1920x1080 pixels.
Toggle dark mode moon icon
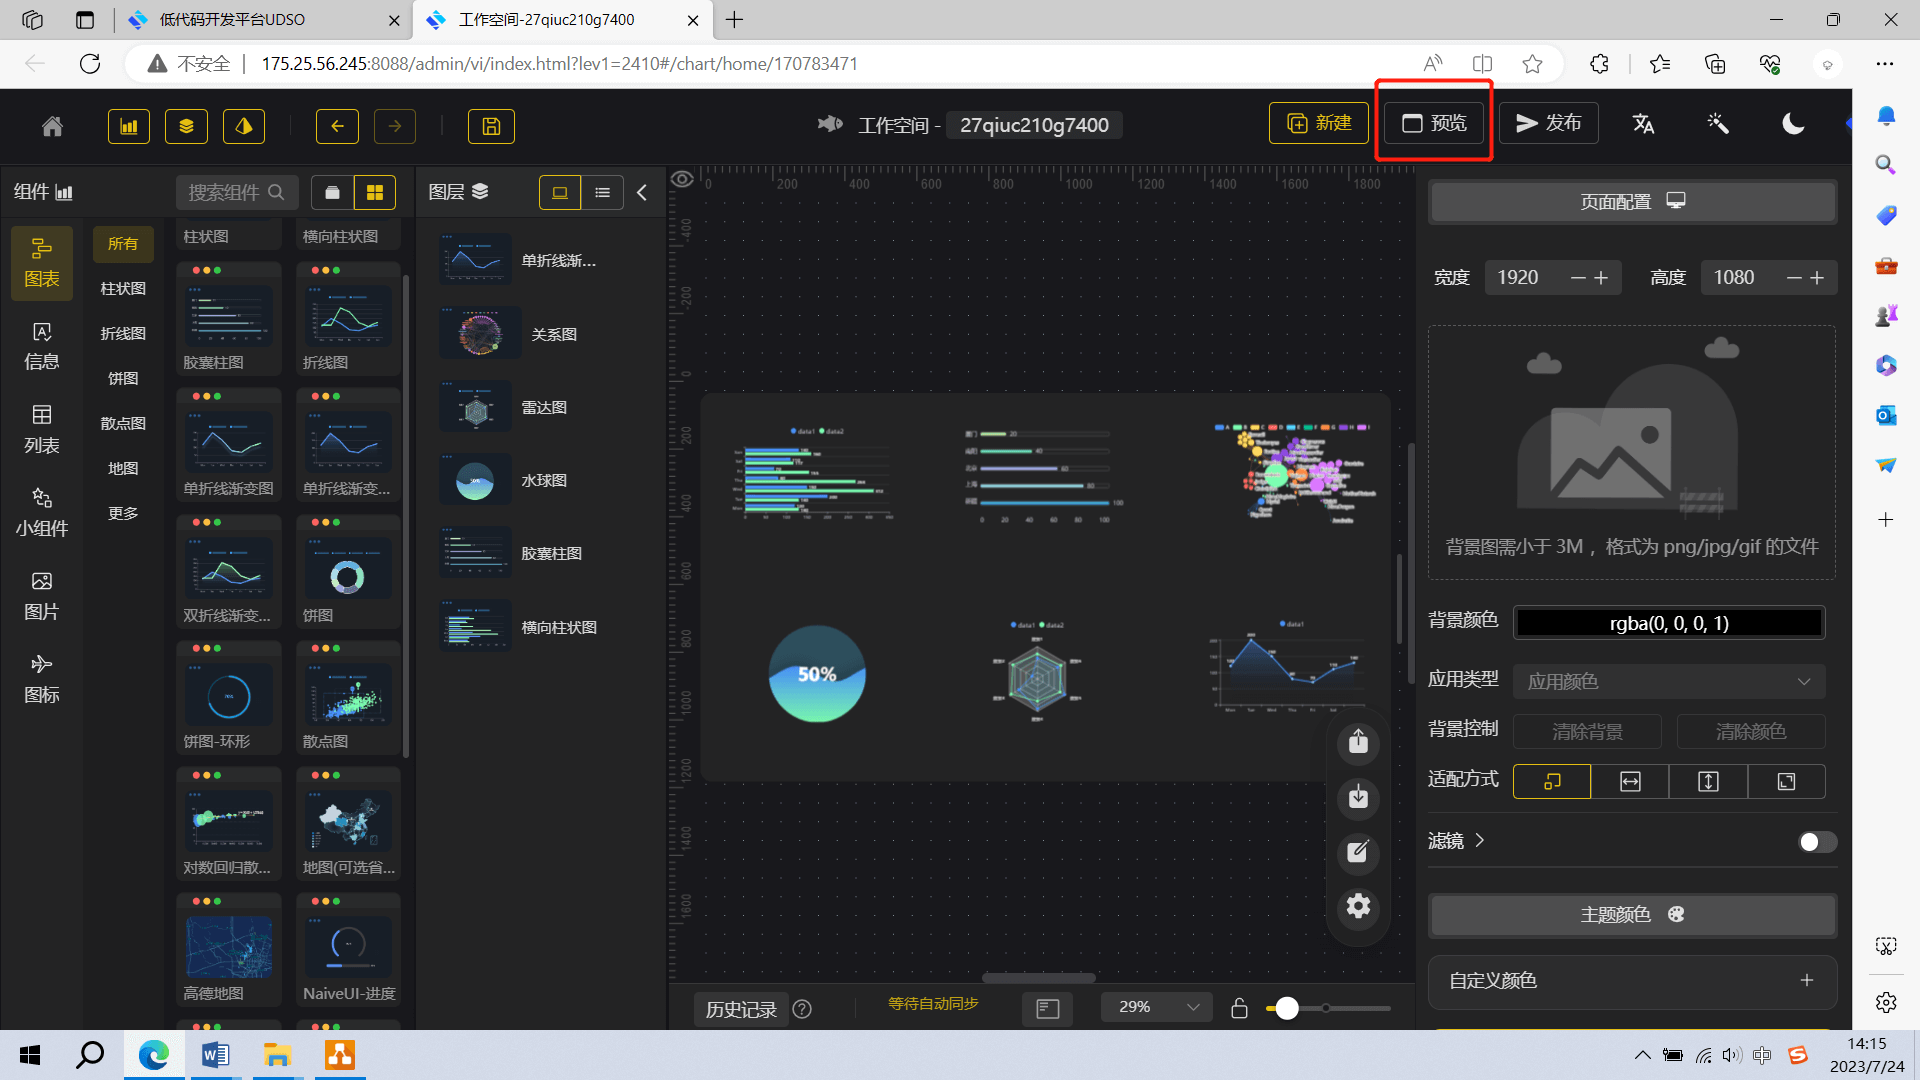pyautogui.click(x=1793, y=123)
